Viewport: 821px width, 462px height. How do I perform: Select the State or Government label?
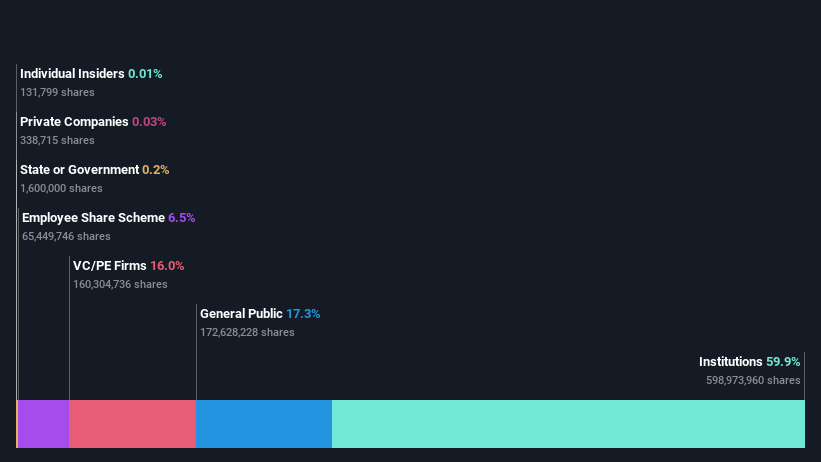click(x=80, y=170)
